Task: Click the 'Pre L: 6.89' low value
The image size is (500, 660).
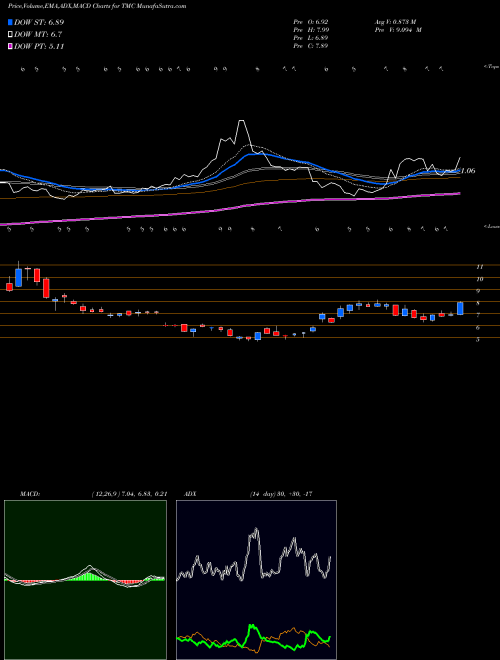Action: pos(311,38)
